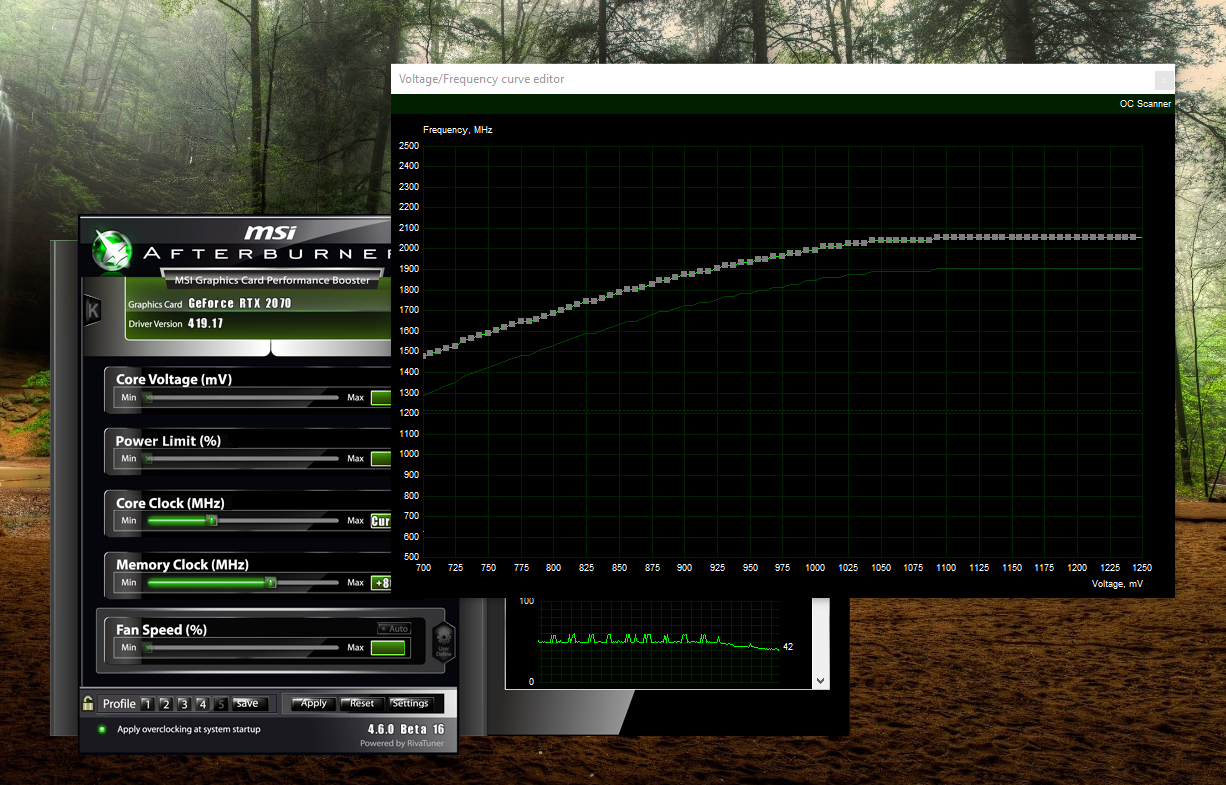
Task: Click the Powered by RivaTuner text
Action: tap(402, 744)
